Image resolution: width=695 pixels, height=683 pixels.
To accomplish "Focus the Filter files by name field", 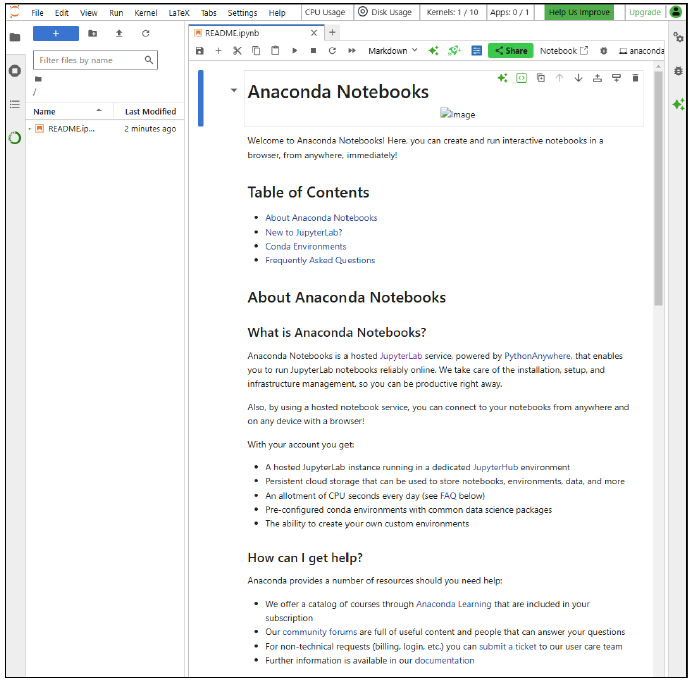I will pos(90,60).
